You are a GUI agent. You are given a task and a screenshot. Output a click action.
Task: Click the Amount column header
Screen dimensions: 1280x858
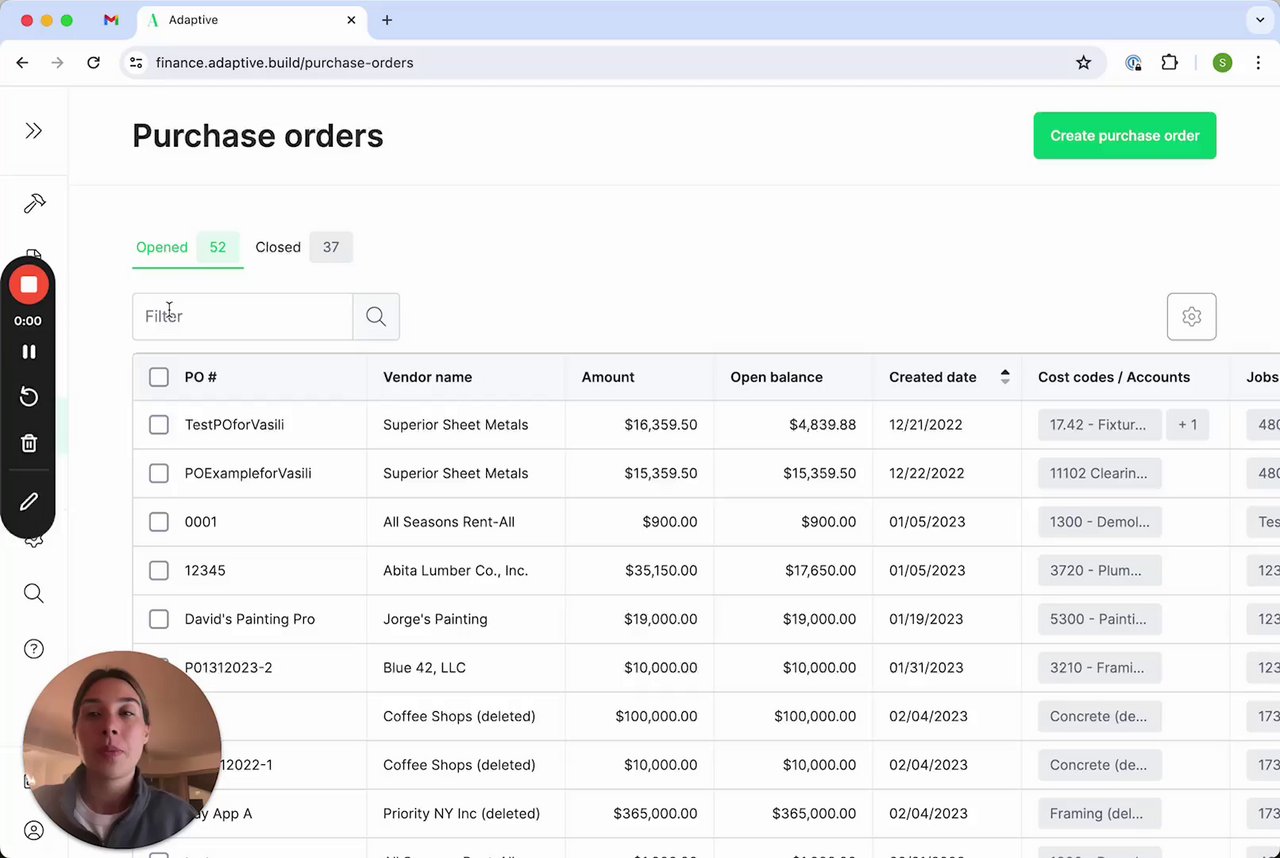(608, 377)
